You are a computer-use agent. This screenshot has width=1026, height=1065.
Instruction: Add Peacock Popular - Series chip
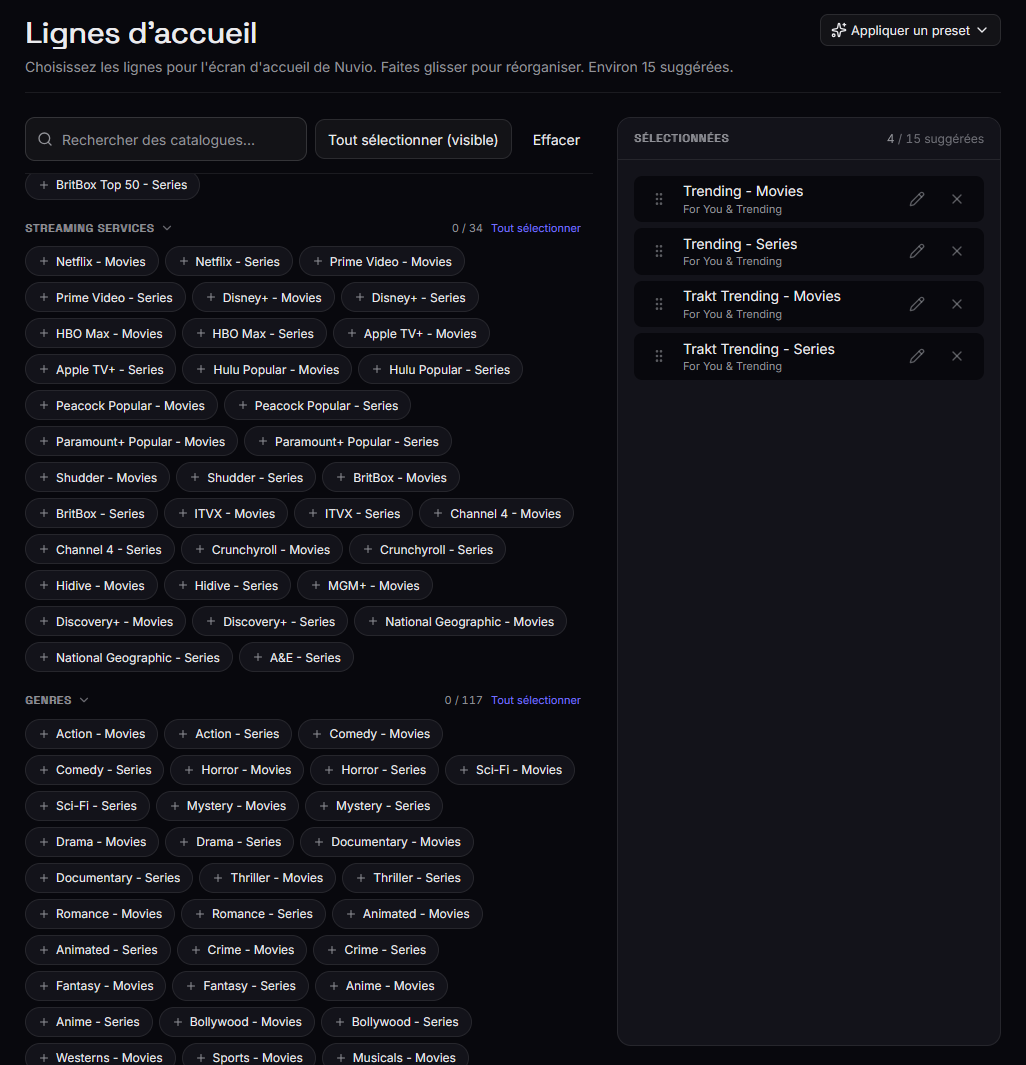point(317,405)
